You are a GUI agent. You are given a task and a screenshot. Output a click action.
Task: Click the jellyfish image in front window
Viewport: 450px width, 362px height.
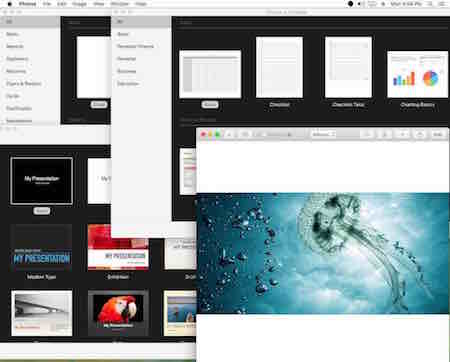tap(323, 253)
